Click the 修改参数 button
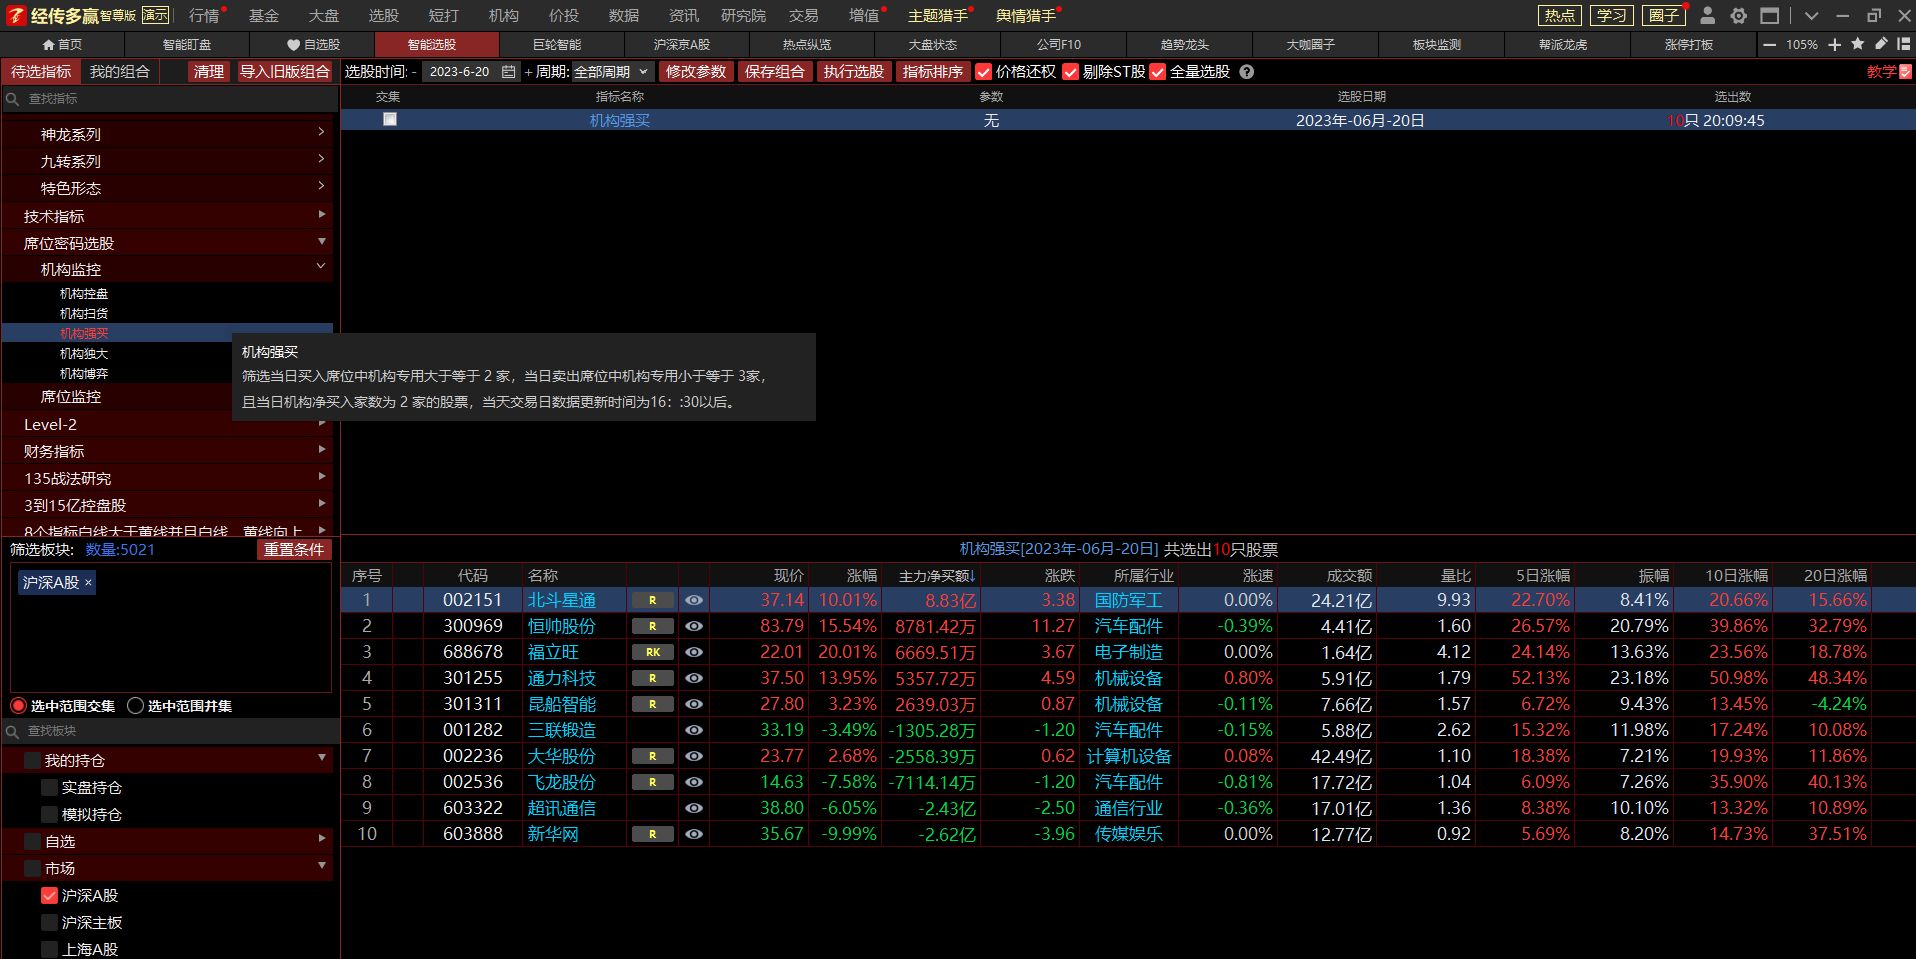The image size is (1916, 959). tap(696, 72)
